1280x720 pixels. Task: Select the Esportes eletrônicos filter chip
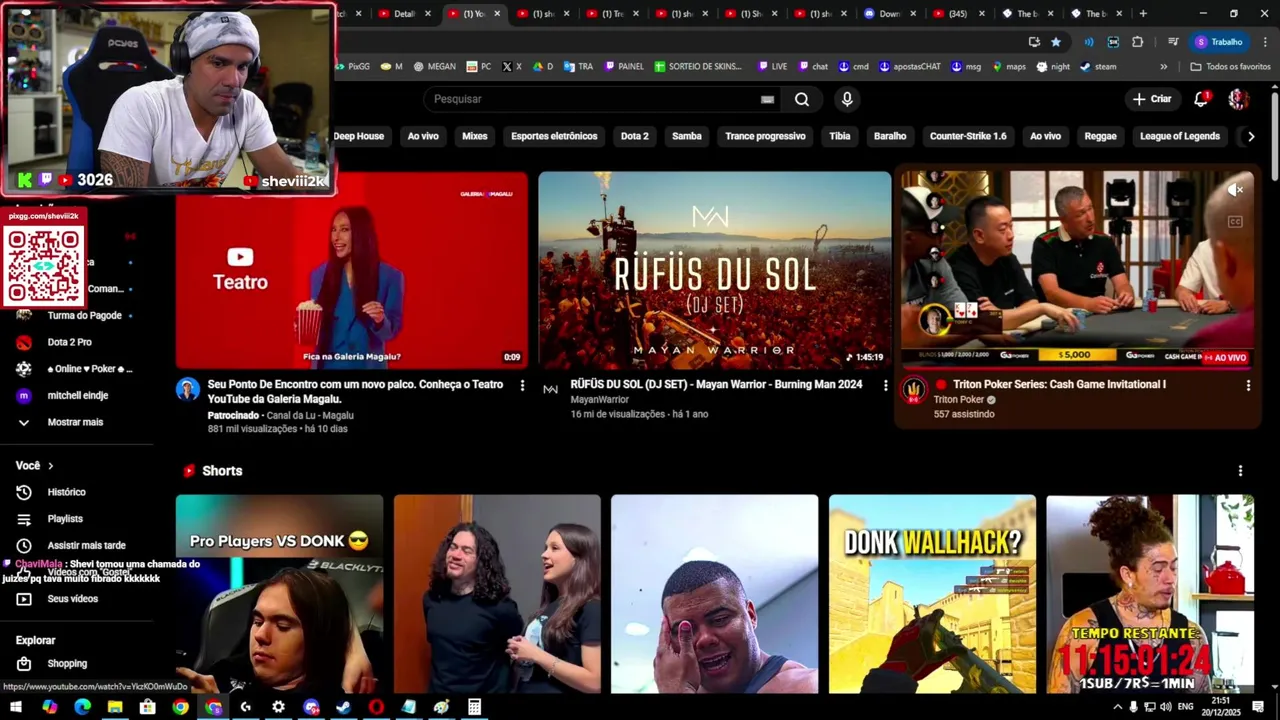(x=554, y=136)
